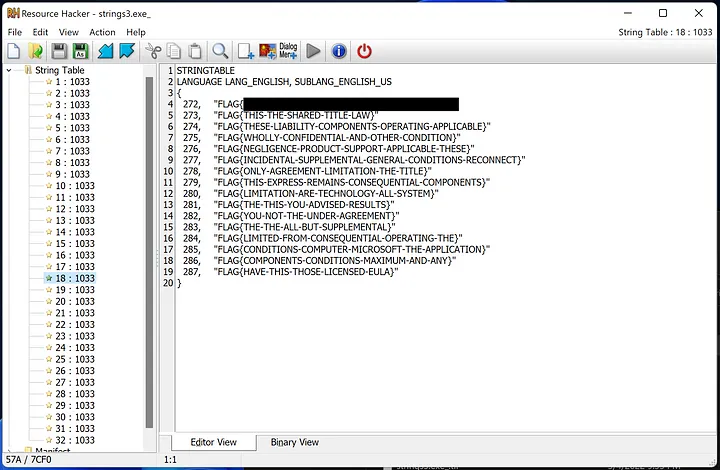This screenshot has height=470, width=720.
Task: Click the green Save As icon
Action: pos(80,51)
